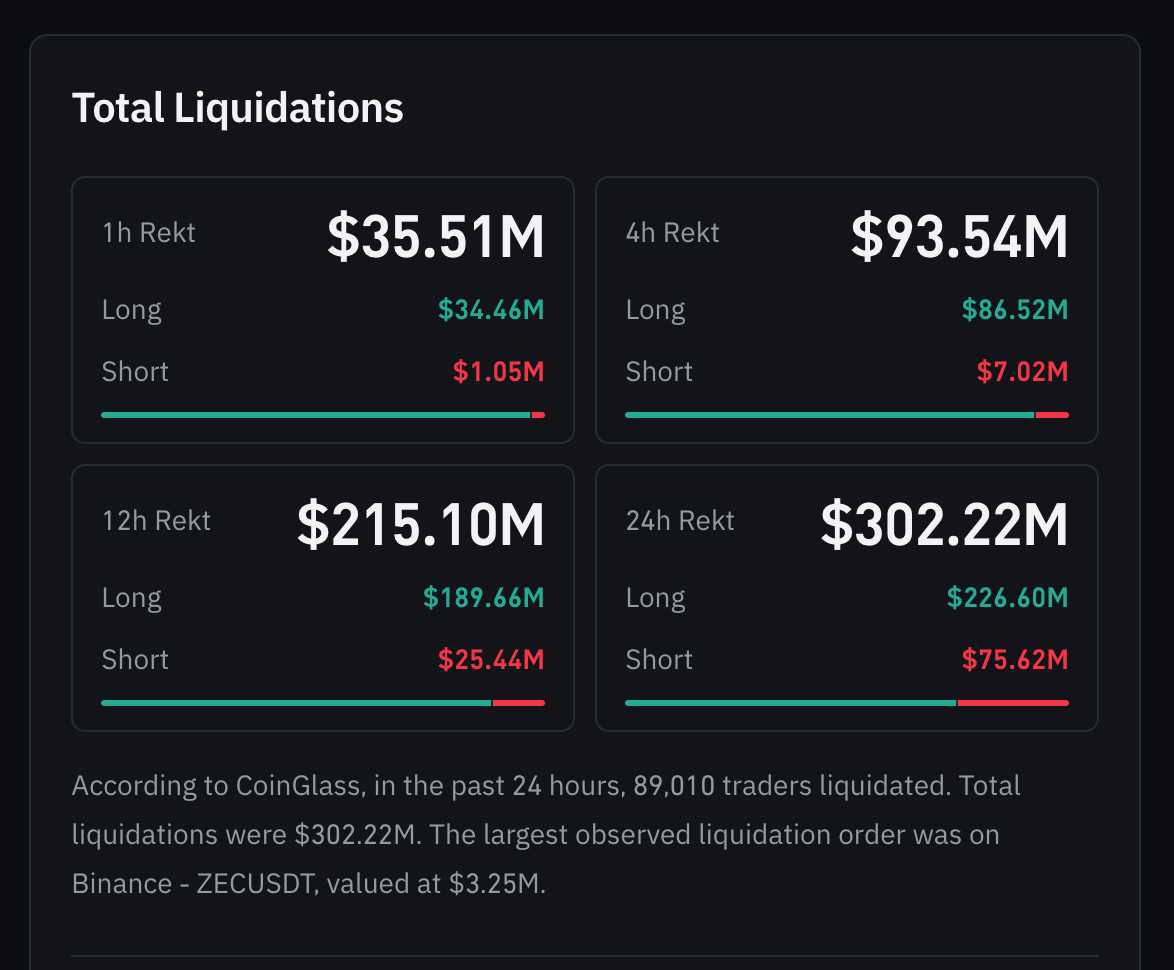Viewport: 1174px width, 970px height.
Task: Click the Short label in 24h Rekt card
Action: 659,660
